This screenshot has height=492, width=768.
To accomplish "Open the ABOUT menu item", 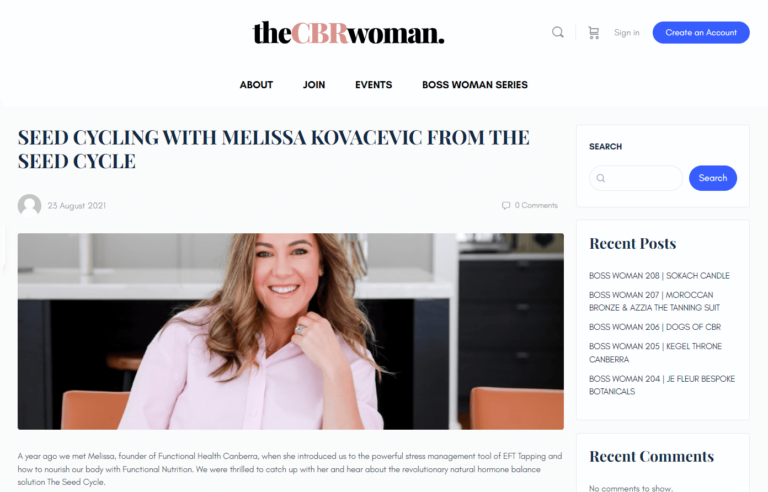I will pos(256,85).
